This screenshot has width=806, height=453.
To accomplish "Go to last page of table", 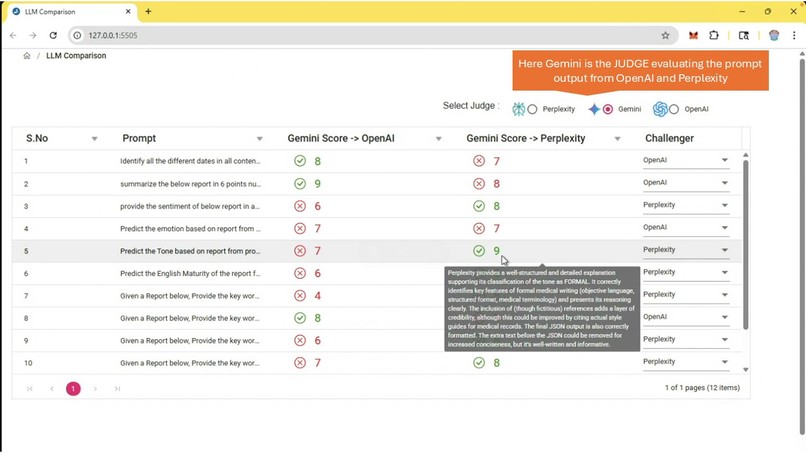I will click(x=117, y=389).
